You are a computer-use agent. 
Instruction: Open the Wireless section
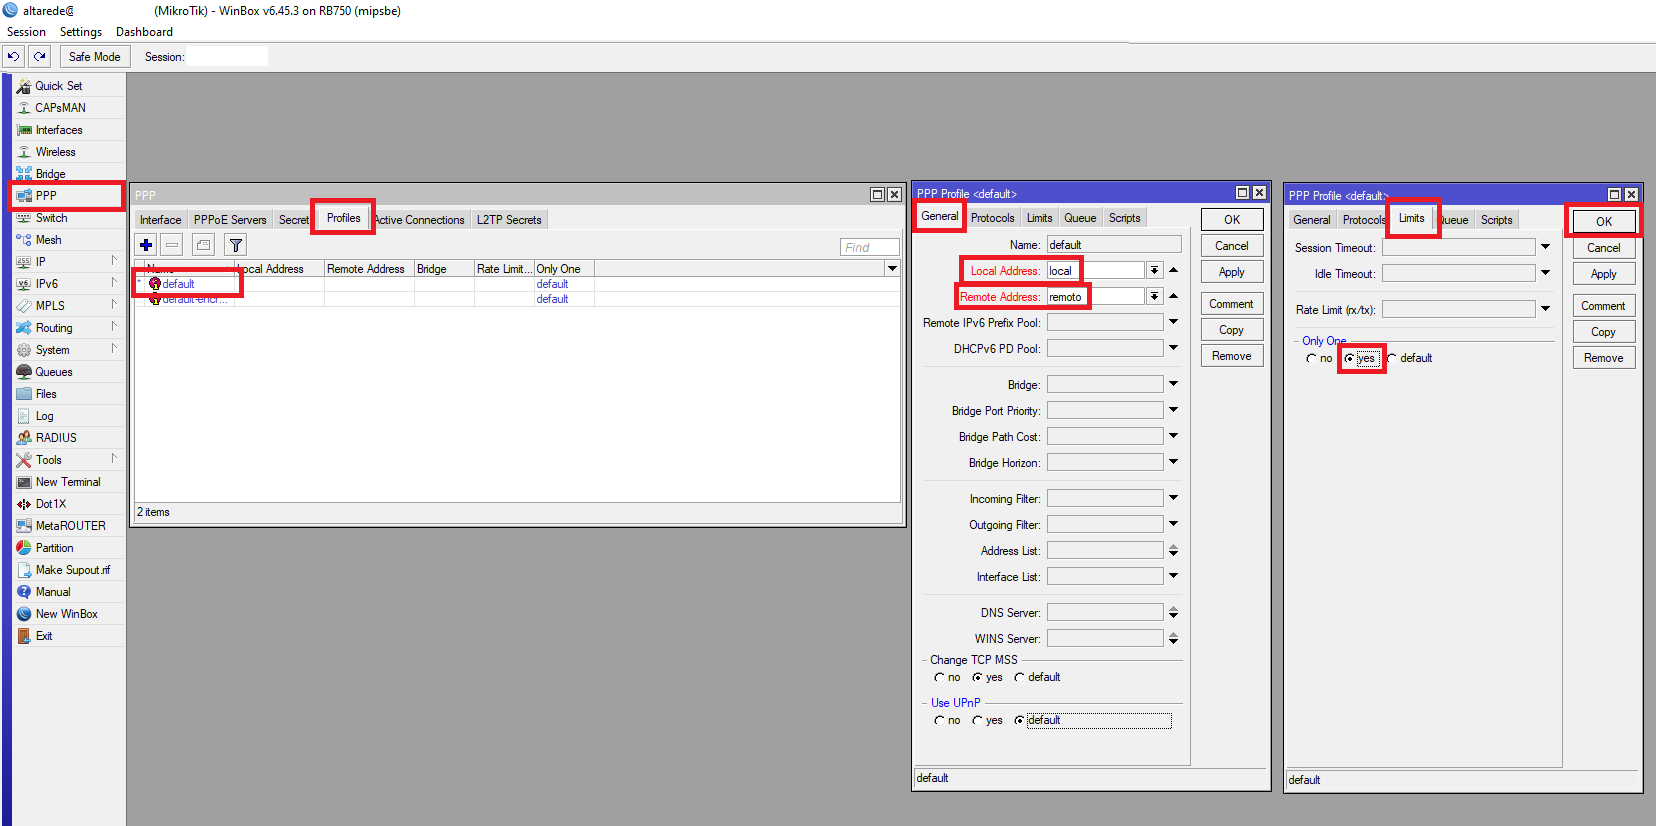tap(55, 152)
